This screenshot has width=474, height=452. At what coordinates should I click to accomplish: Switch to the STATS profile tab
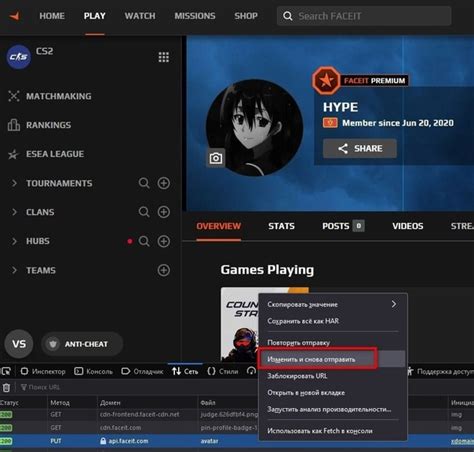281,226
